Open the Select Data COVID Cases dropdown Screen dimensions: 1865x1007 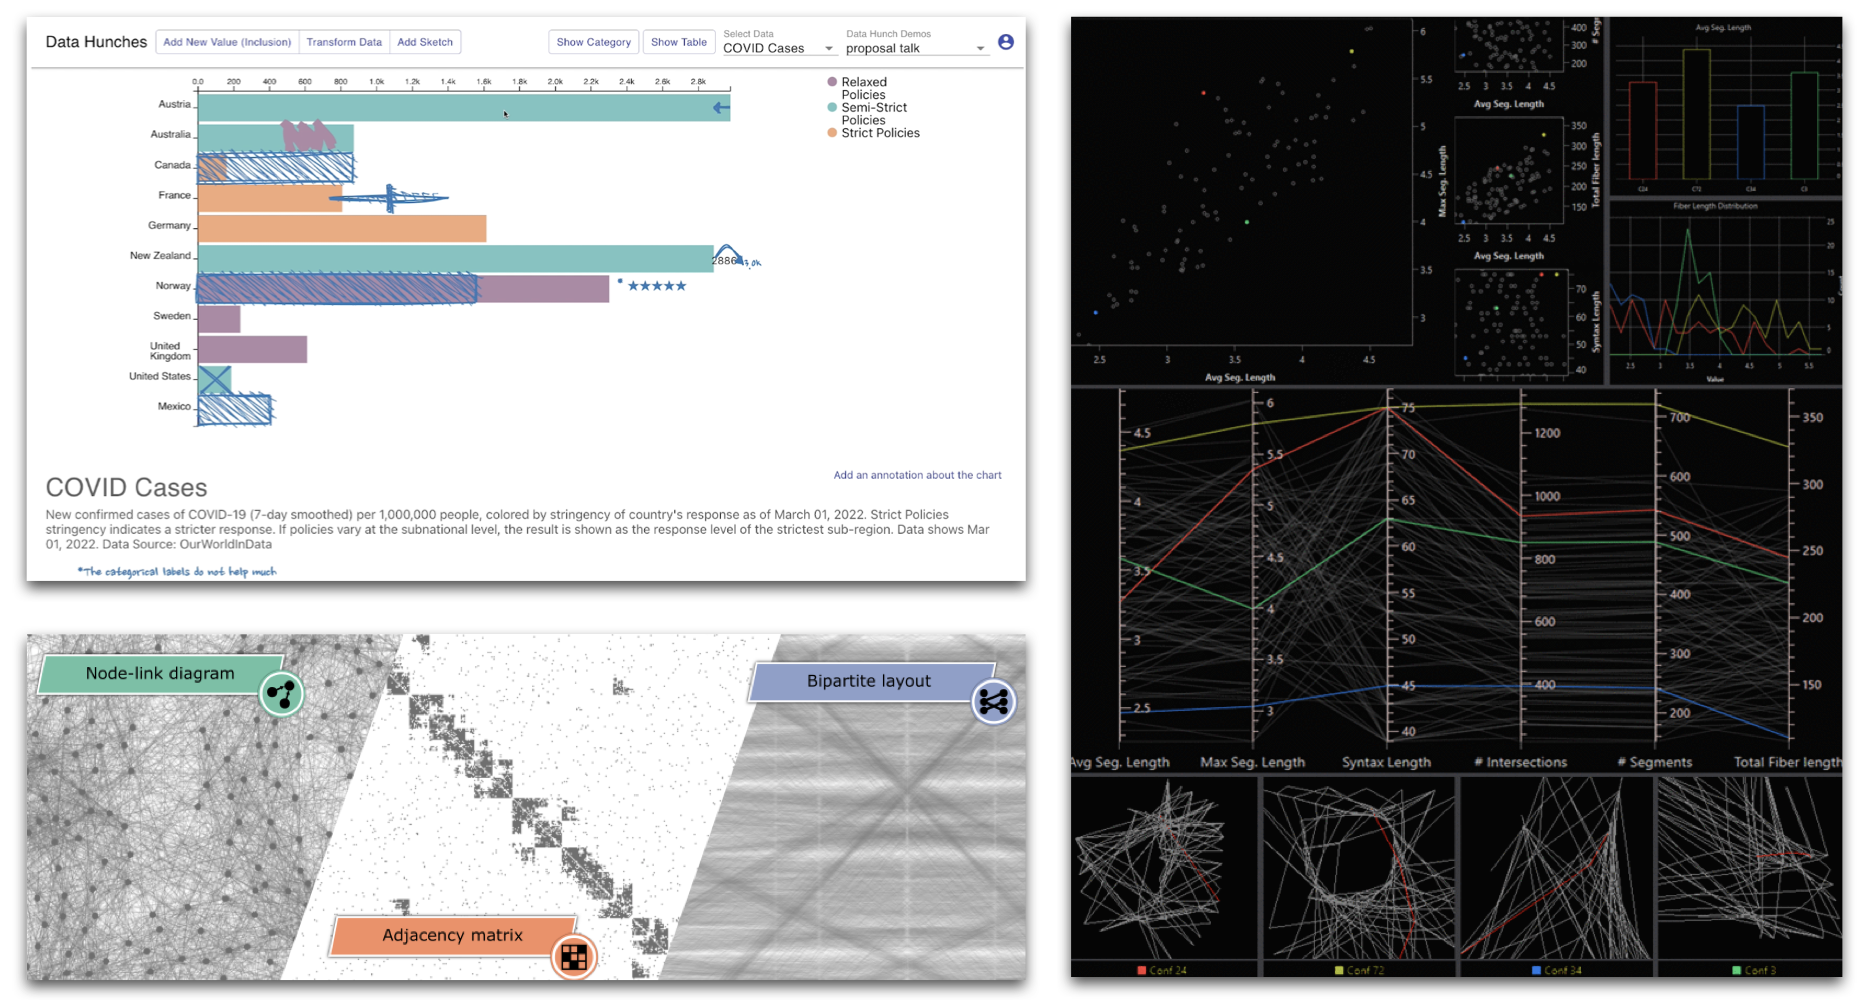[x=778, y=48]
